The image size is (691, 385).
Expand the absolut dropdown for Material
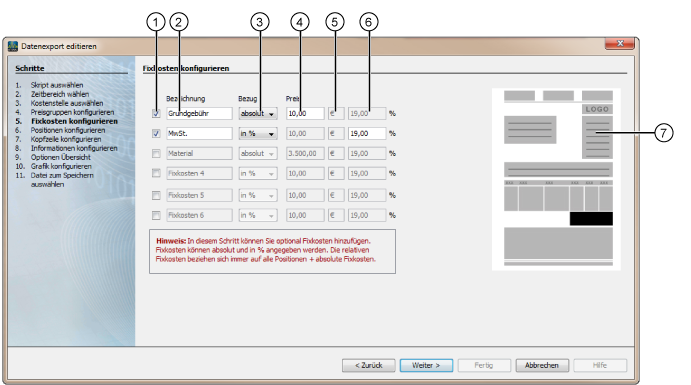click(x=258, y=153)
